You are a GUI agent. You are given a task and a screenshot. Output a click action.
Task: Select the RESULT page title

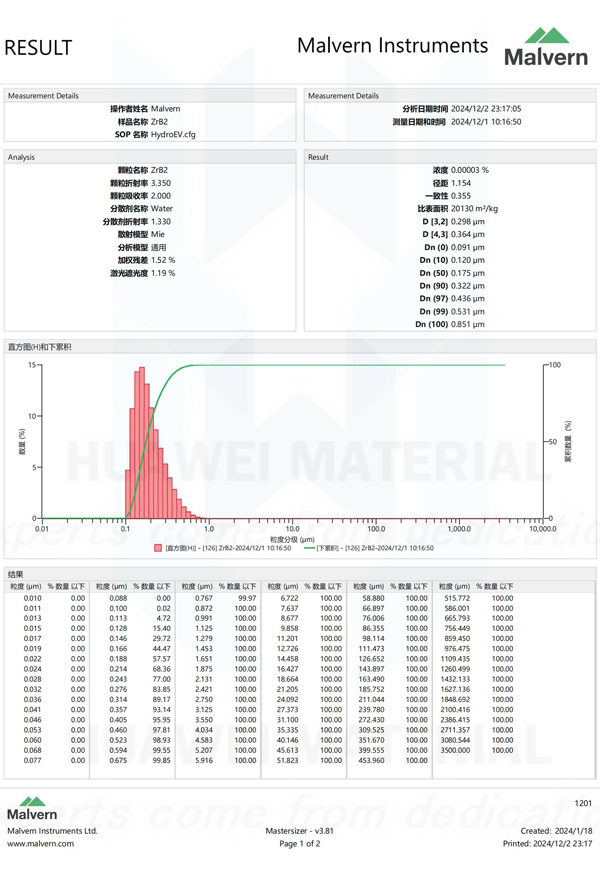[x=39, y=47]
